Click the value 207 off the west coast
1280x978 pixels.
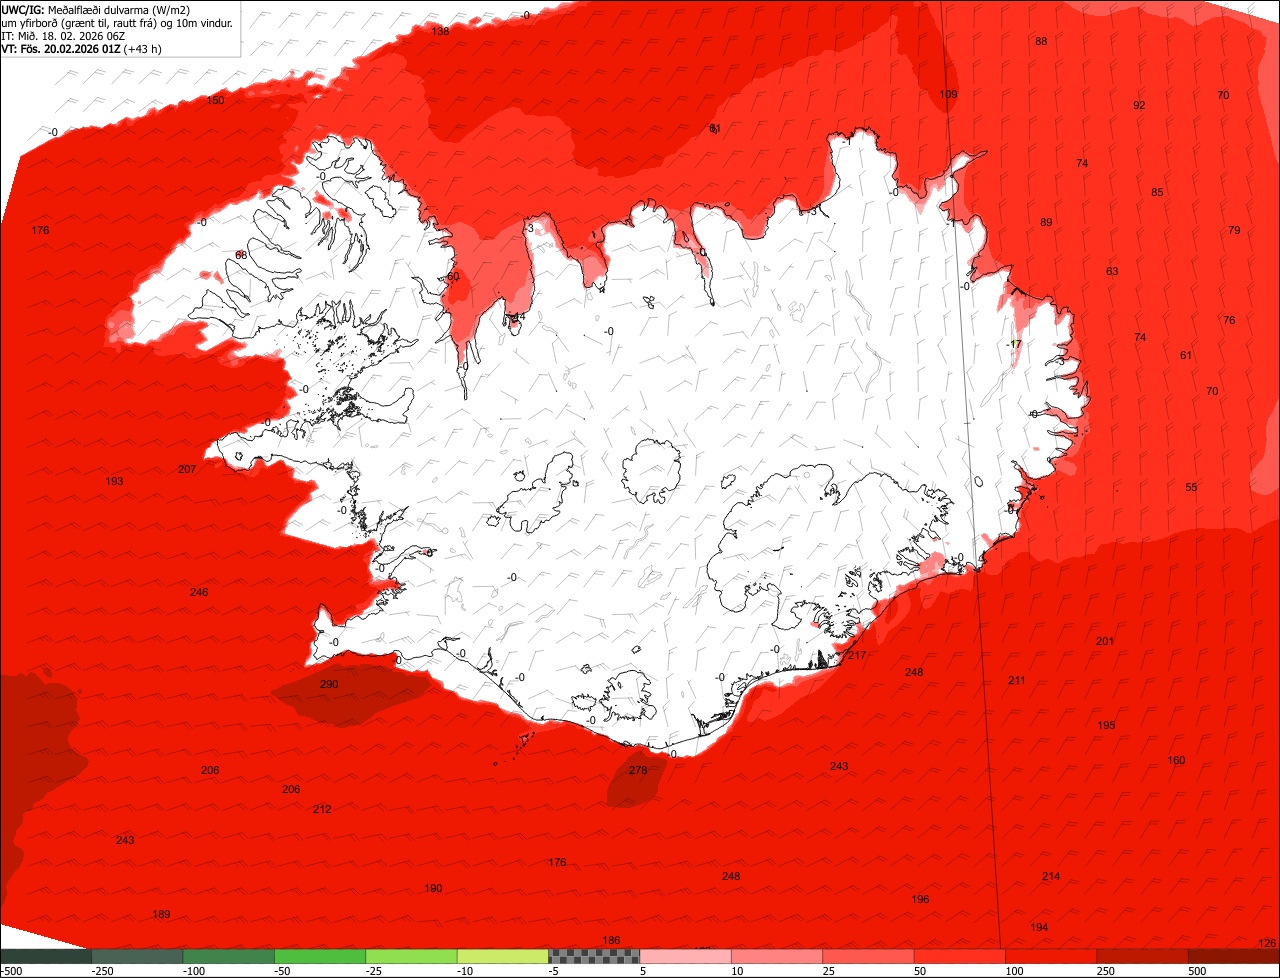(x=187, y=469)
